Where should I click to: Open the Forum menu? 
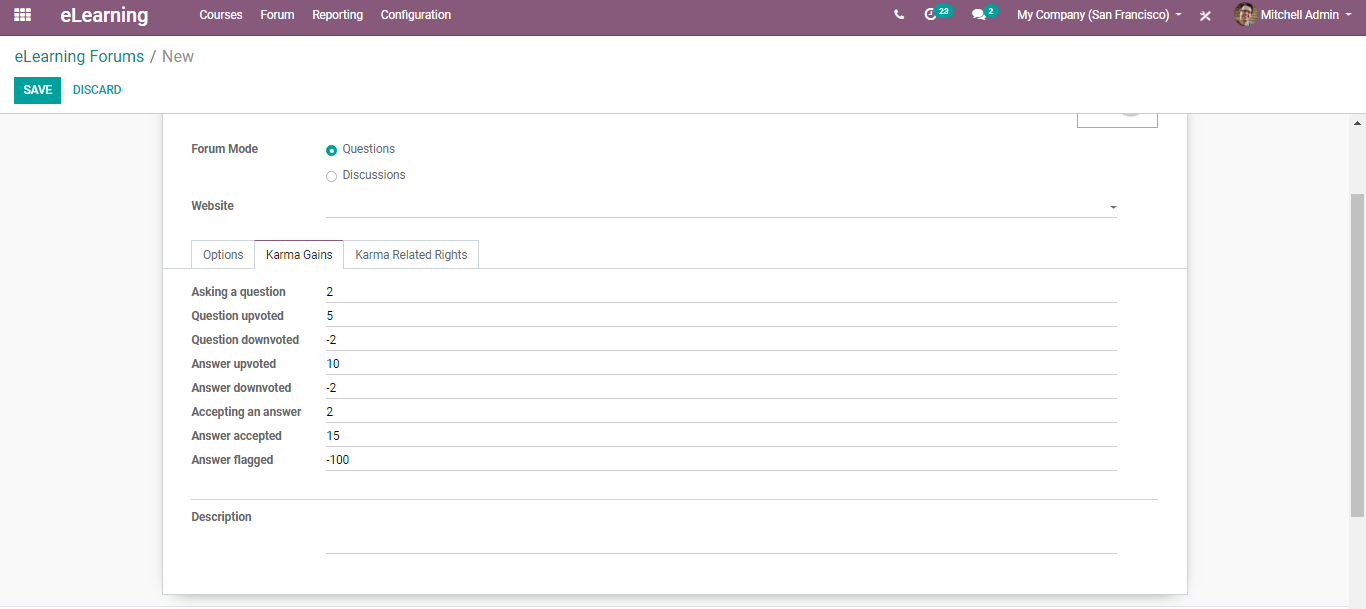[277, 15]
